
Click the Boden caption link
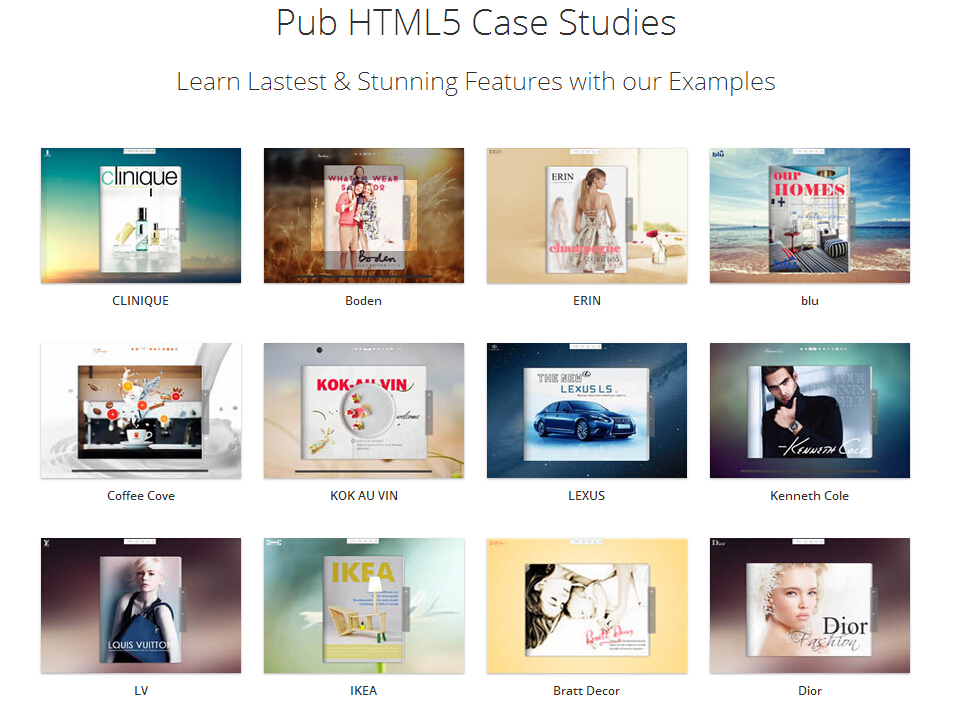pos(364,301)
